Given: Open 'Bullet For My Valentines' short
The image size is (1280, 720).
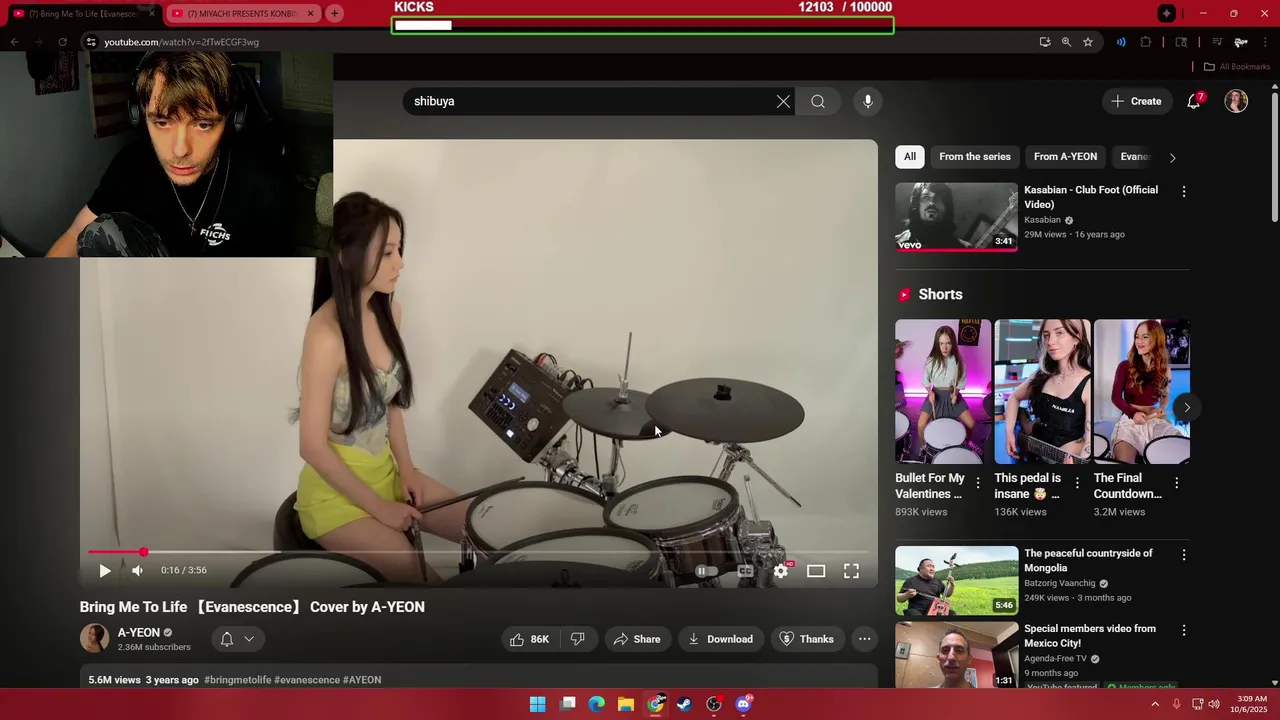Looking at the screenshot, I should (x=943, y=391).
